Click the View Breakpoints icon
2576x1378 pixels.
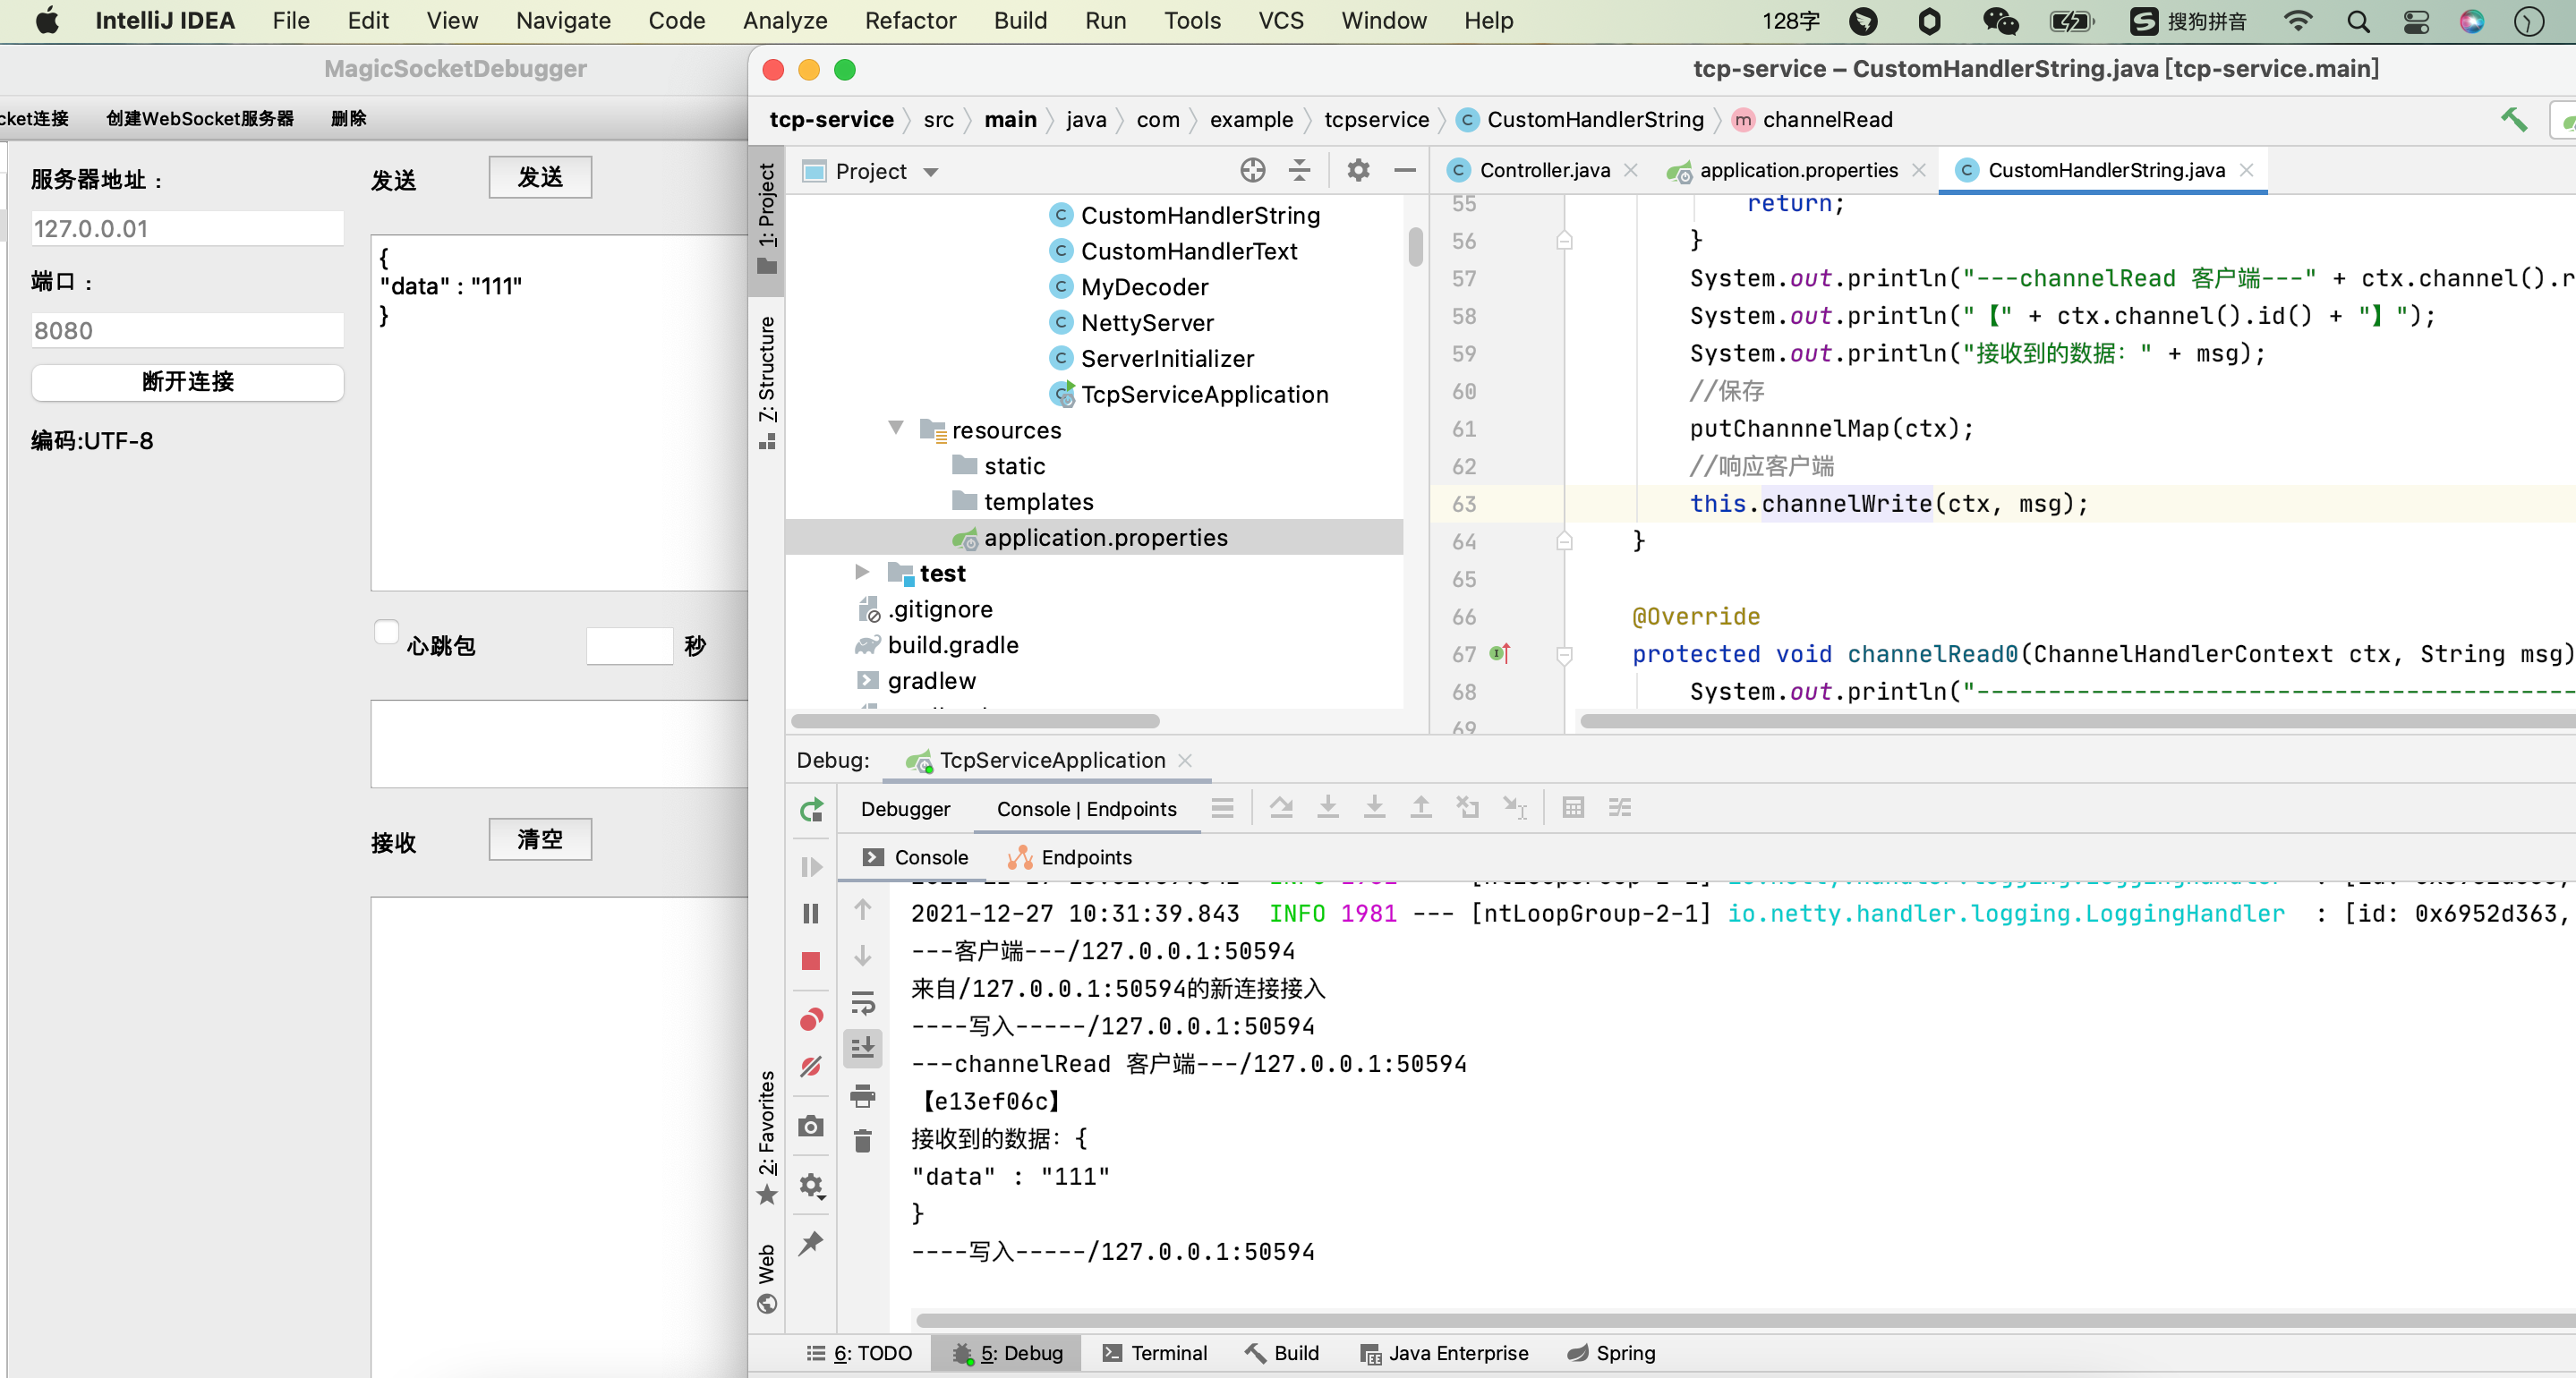811,1019
